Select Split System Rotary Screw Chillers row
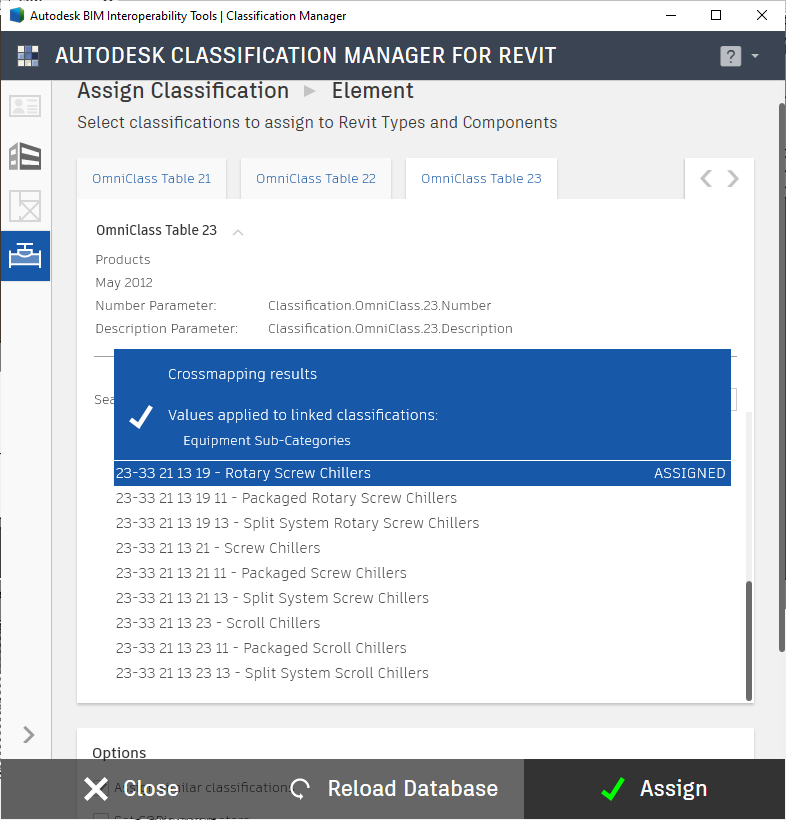The width and height of the screenshot is (786, 820). pyautogui.click(x=422, y=523)
